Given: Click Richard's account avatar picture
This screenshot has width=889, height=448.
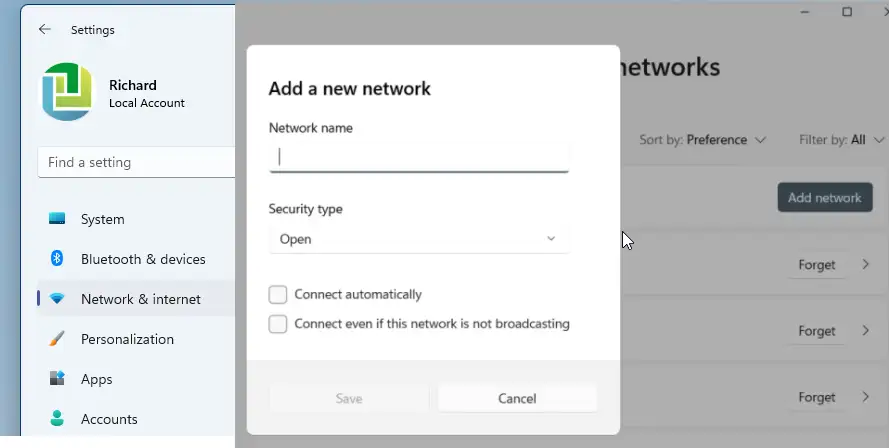Looking at the screenshot, I should [x=67, y=92].
